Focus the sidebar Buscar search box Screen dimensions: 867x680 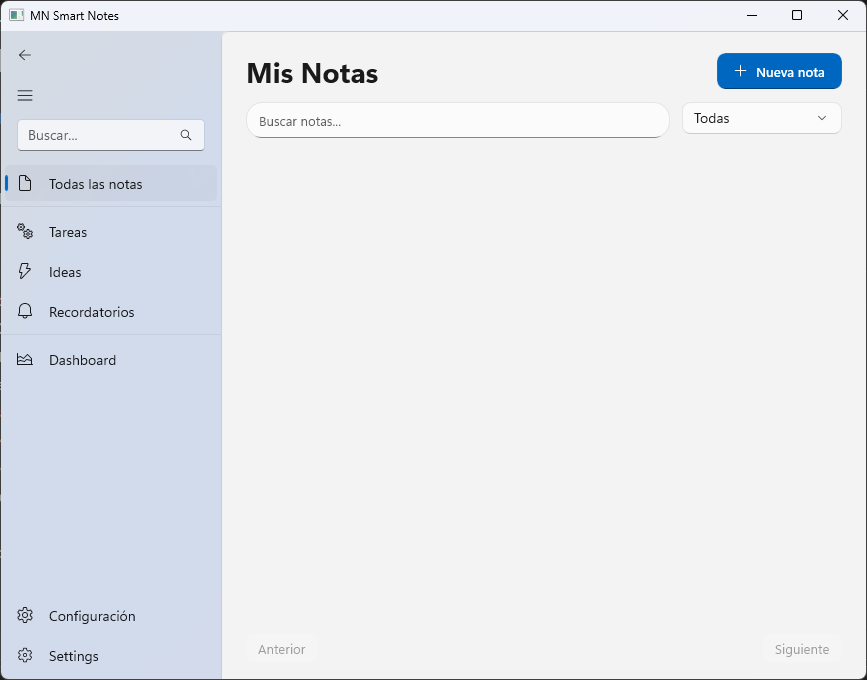(x=111, y=135)
